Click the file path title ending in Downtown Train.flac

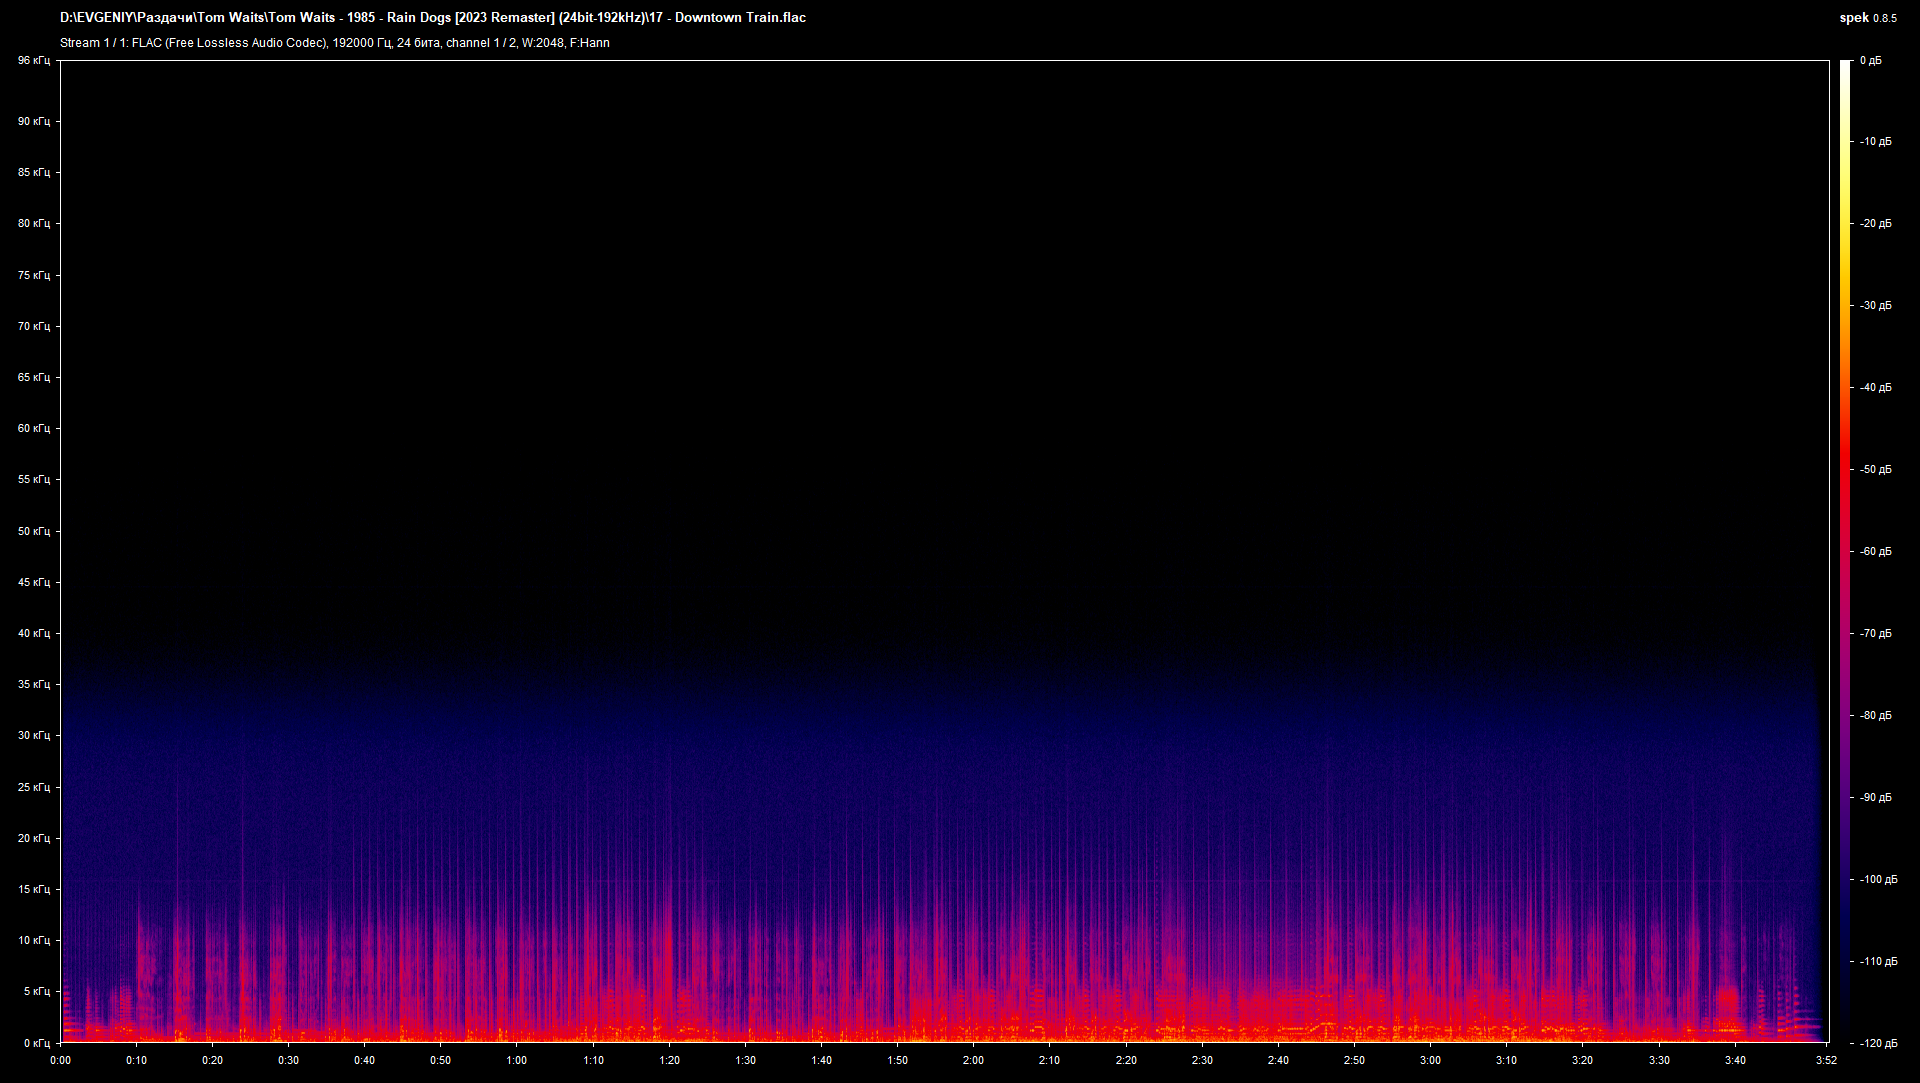click(433, 17)
